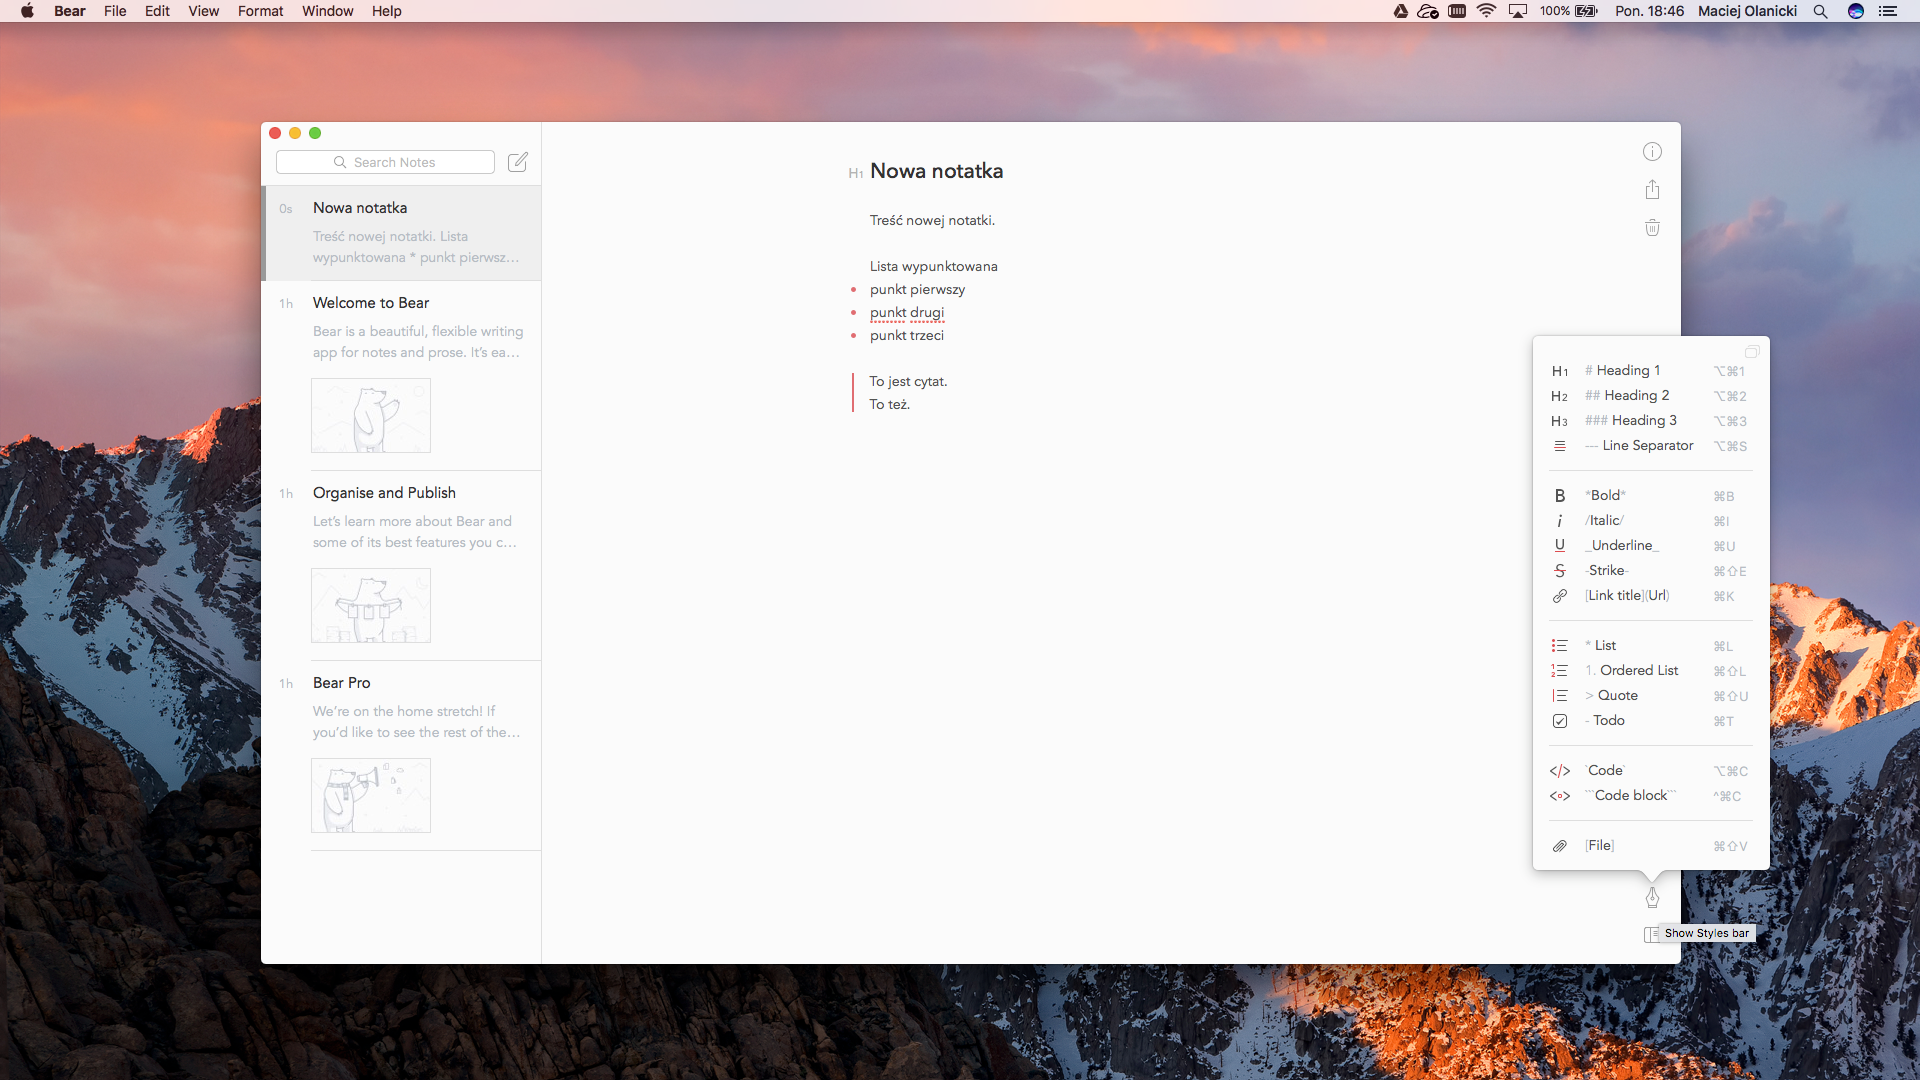Click the share note icon
Image resolution: width=1920 pixels, height=1080 pixels.
click(1652, 190)
